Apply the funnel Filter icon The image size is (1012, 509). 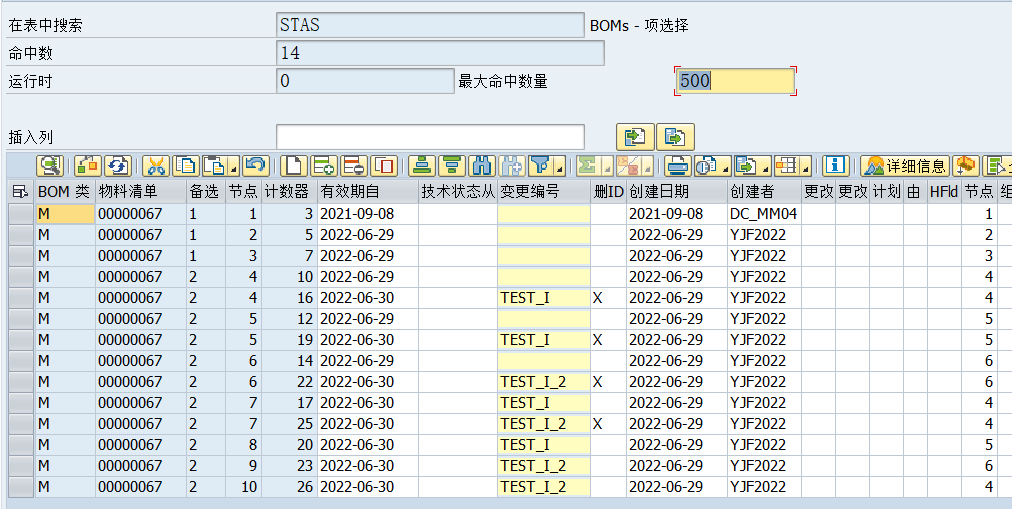541,166
